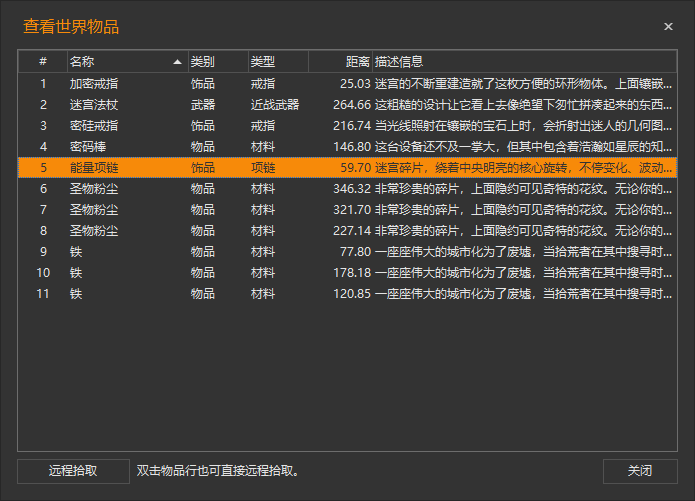Viewport: 695px width, 501px height.
Task: Click the description starting 当光线照射
Action: click(523, 126)
